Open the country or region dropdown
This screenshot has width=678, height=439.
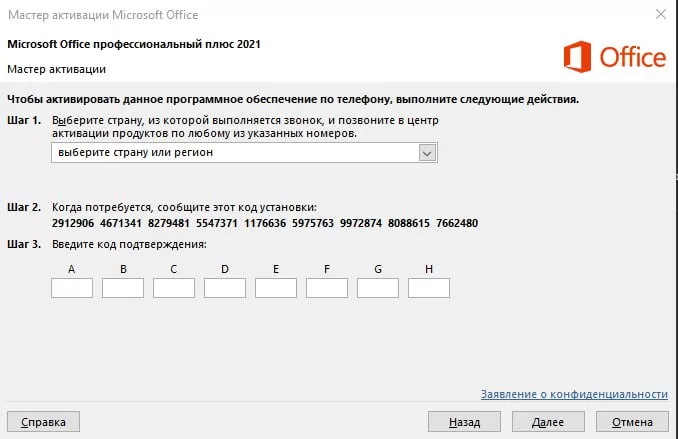click(x=236, y=153)
